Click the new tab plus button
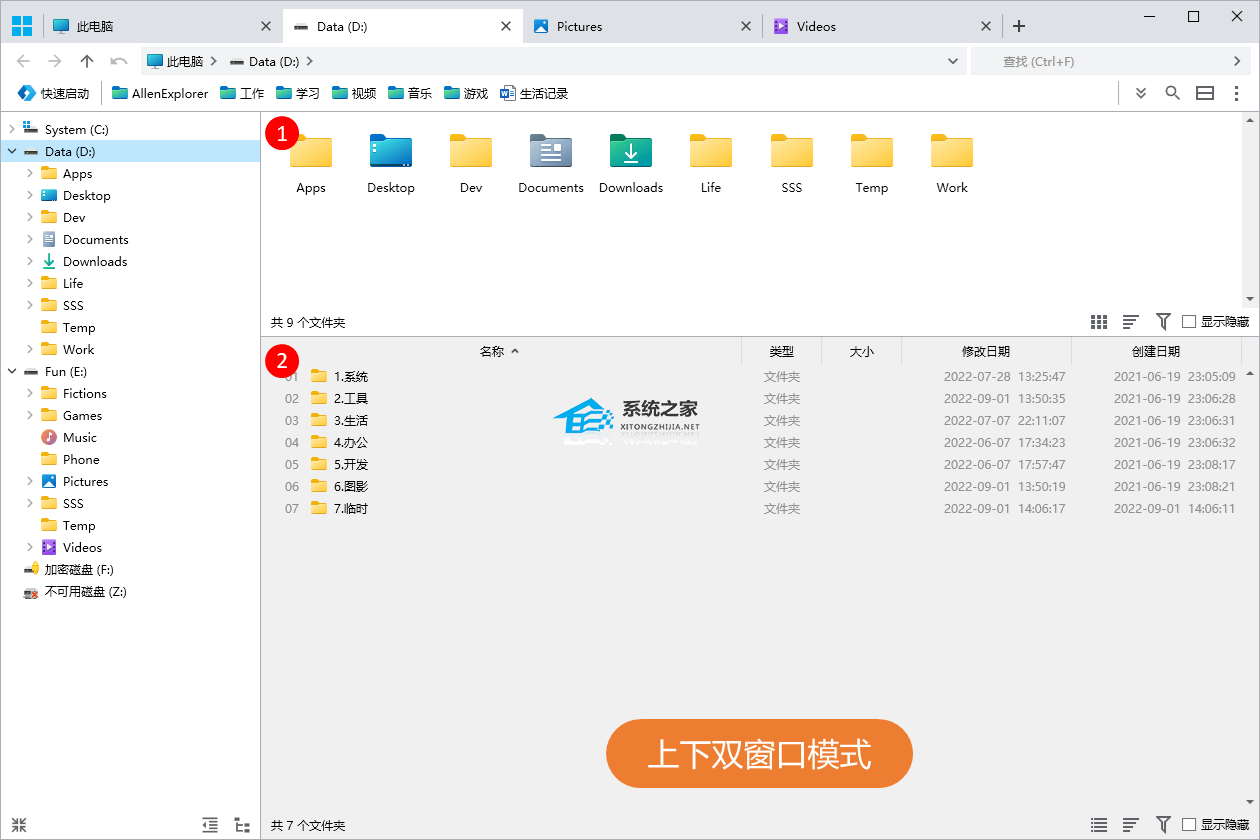This screenshot has width=1260, height=840. pyautogui.click(x=1019, y=26)
